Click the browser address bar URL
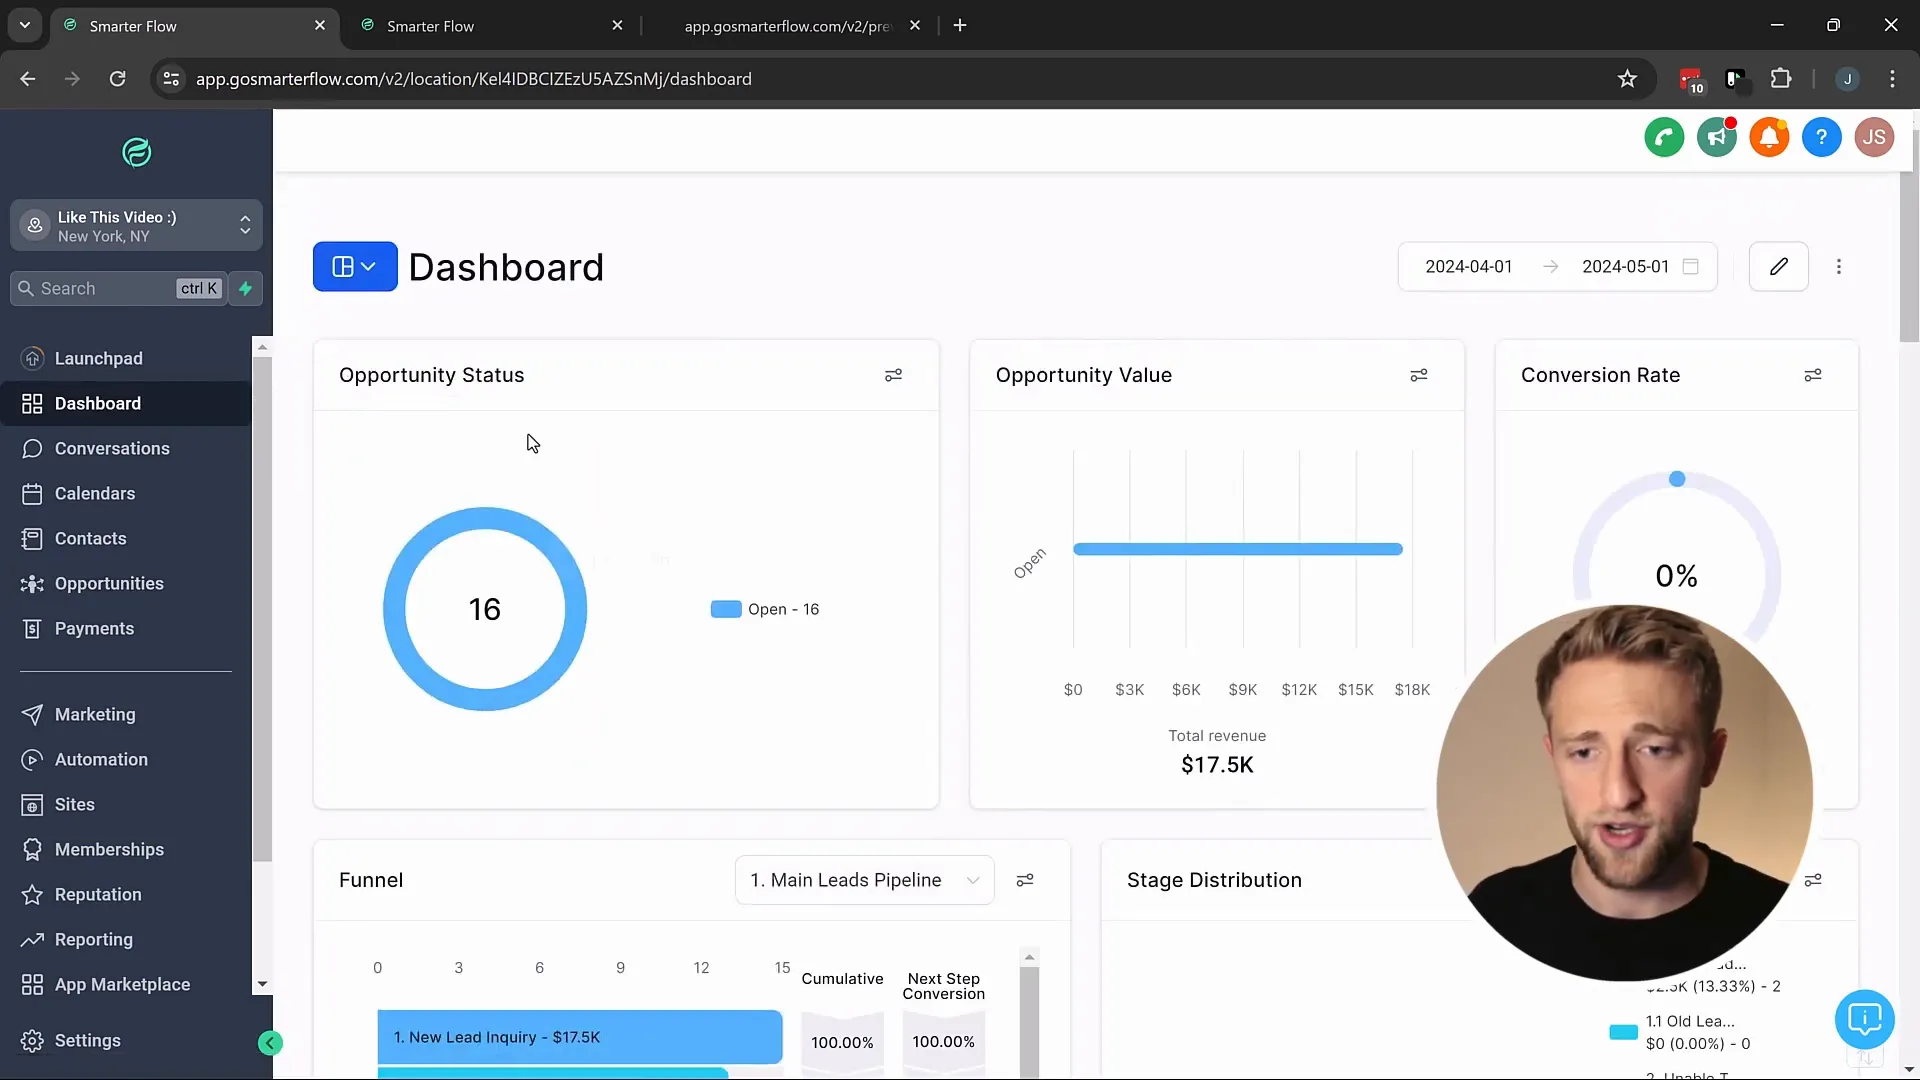Image resolution: width=1920 pixels, height=1080 pixels. (474, 79)
